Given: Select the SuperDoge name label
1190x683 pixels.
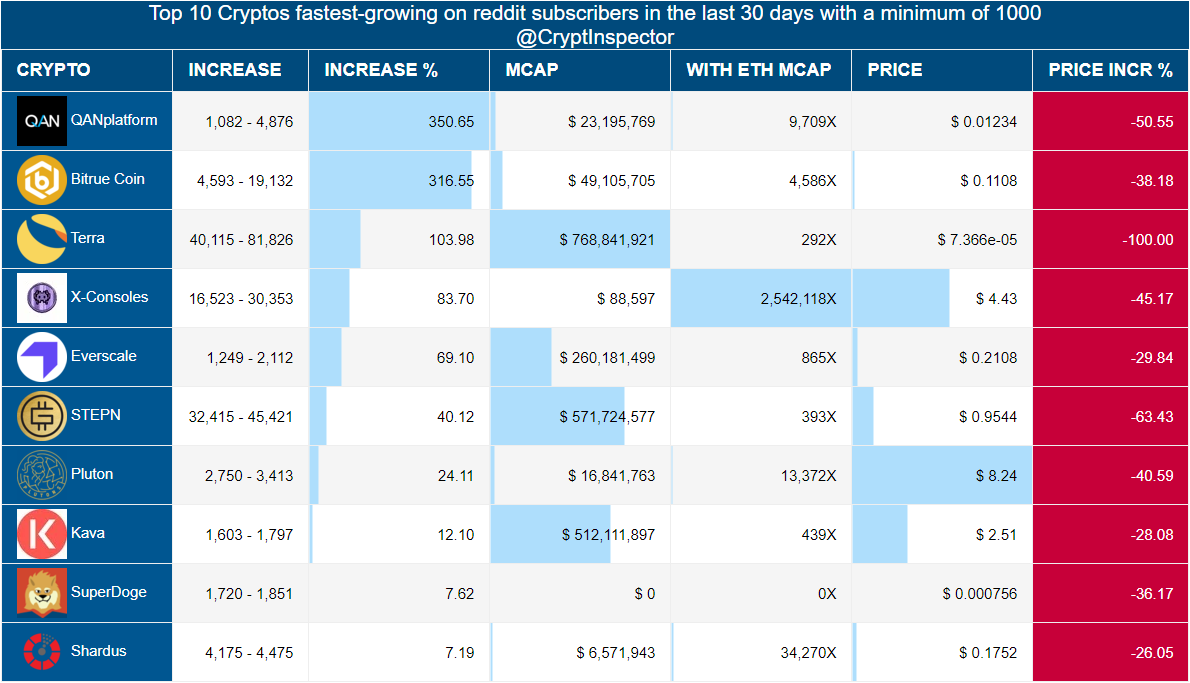Looking at the screenshot, I should point(109,592).
